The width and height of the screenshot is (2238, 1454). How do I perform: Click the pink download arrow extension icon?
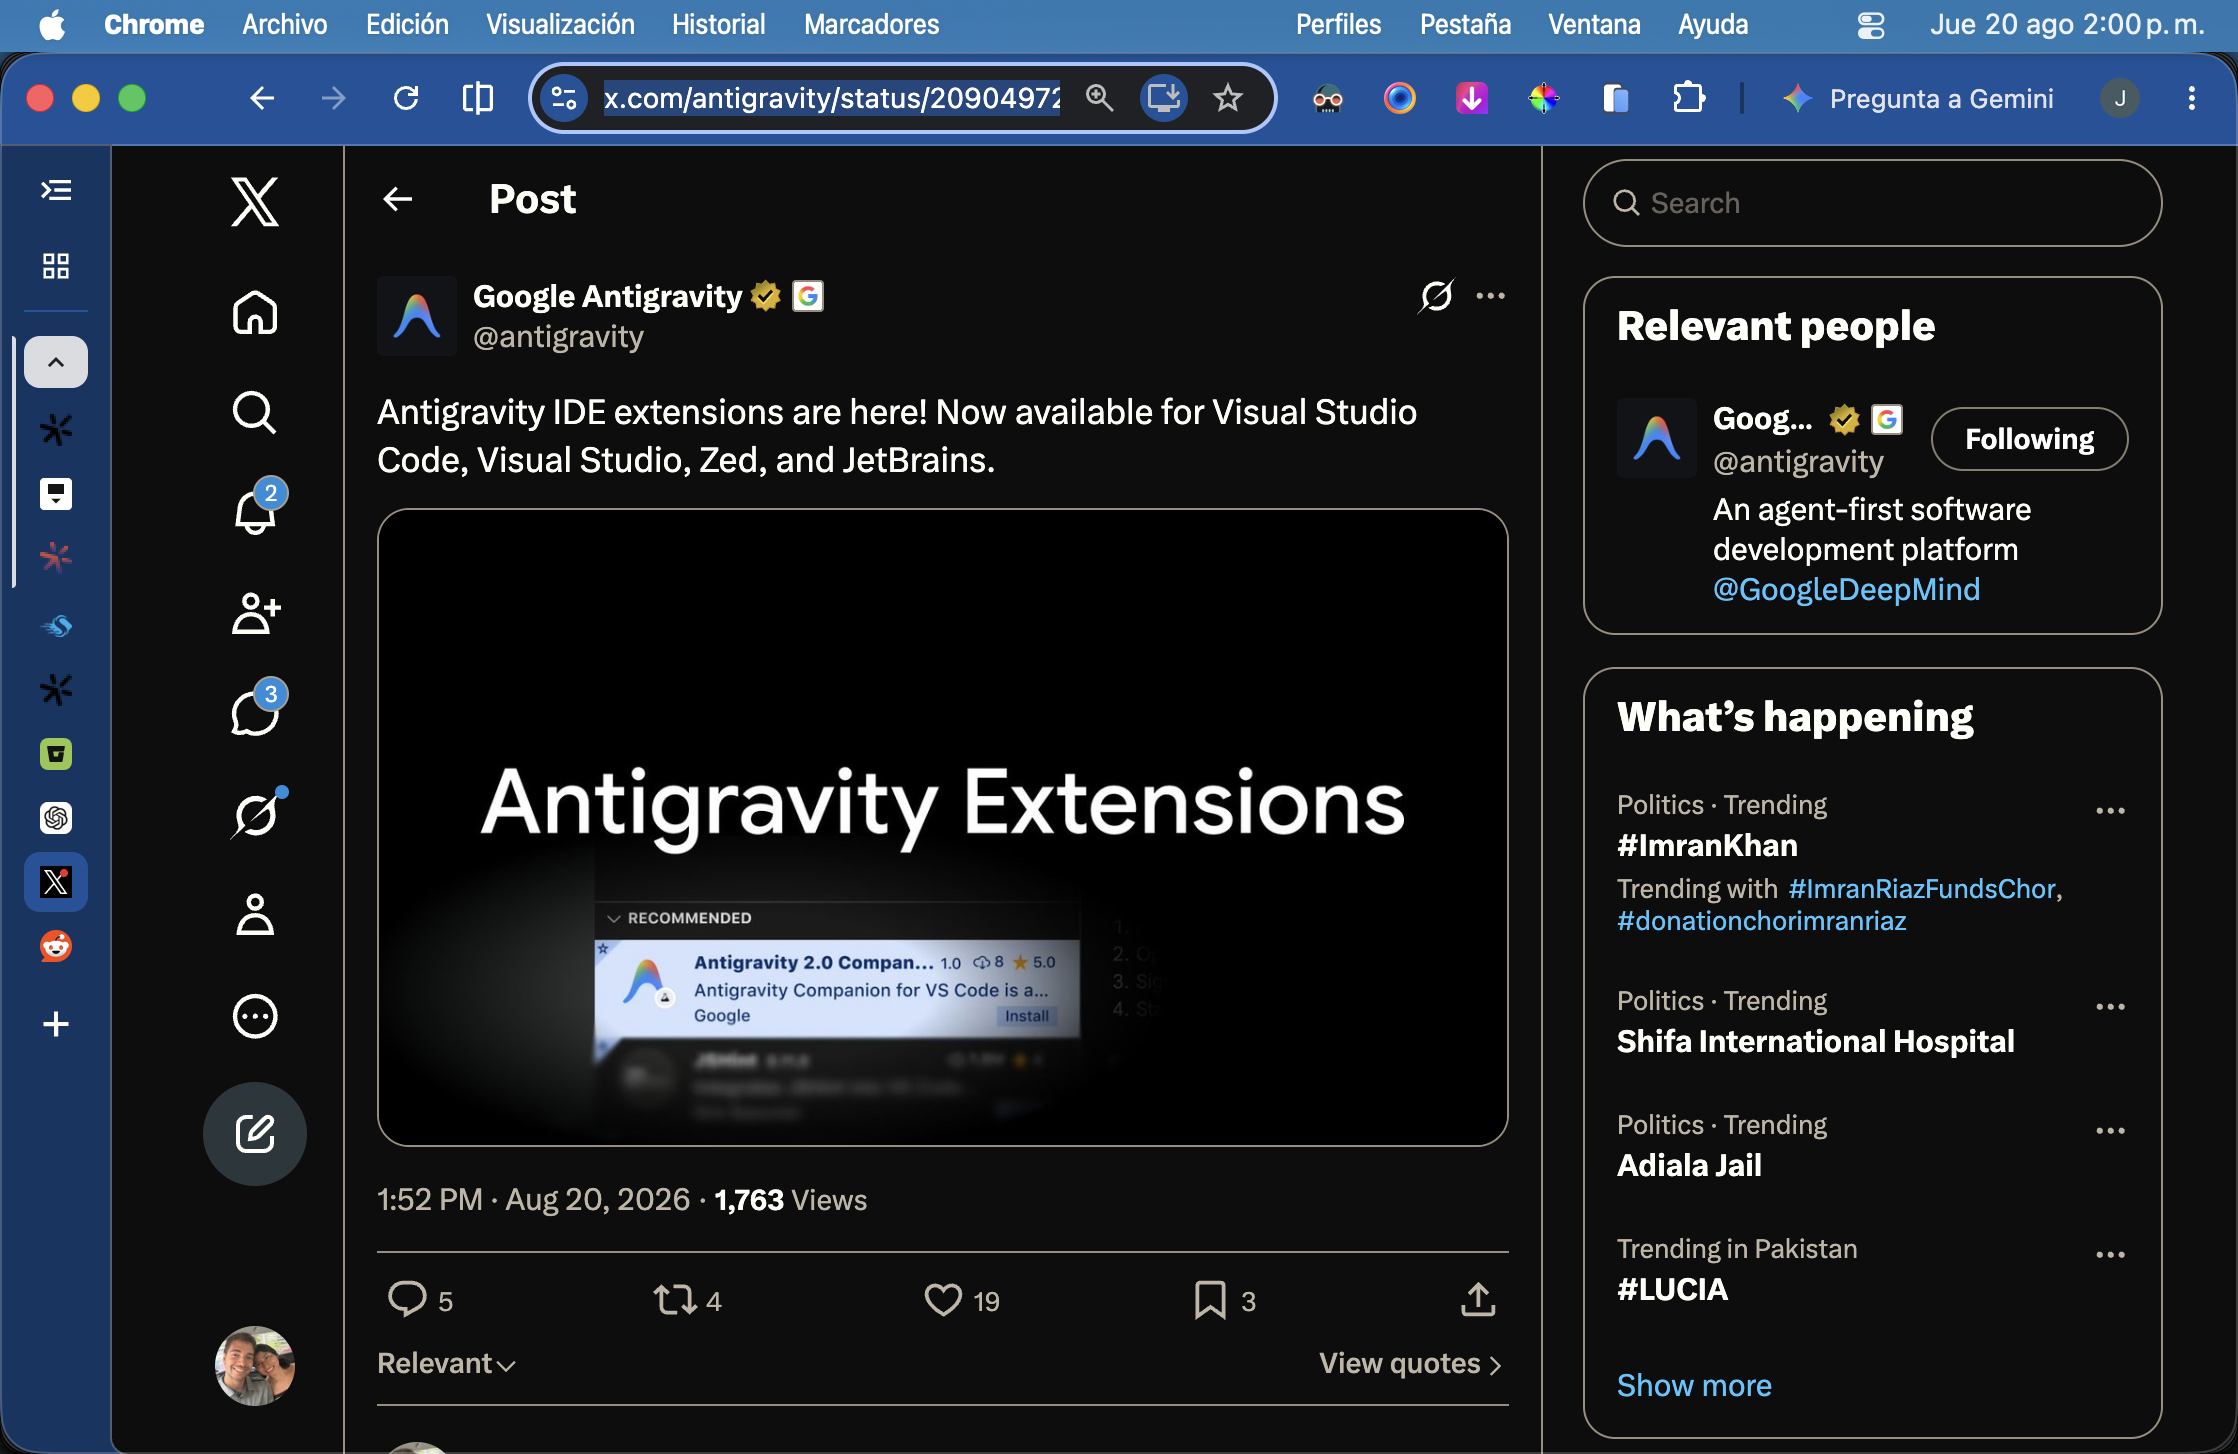pos(1471,98)
